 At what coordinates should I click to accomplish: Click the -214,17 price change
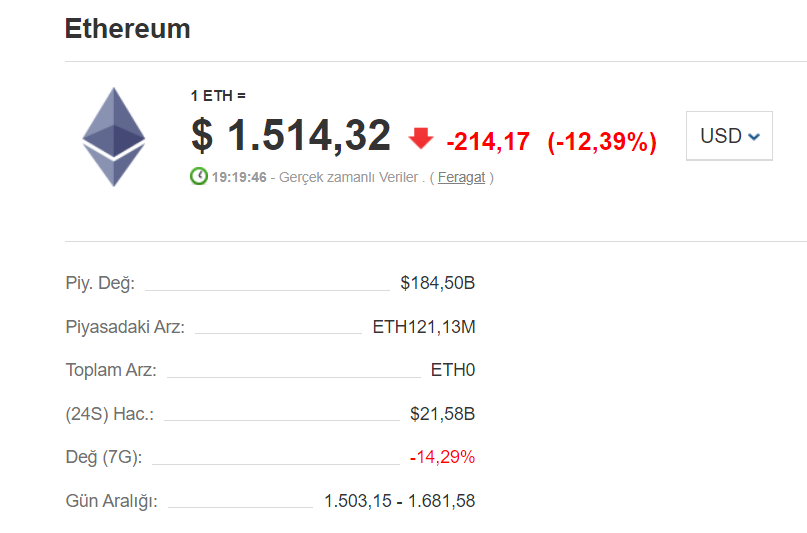(488, 142)
